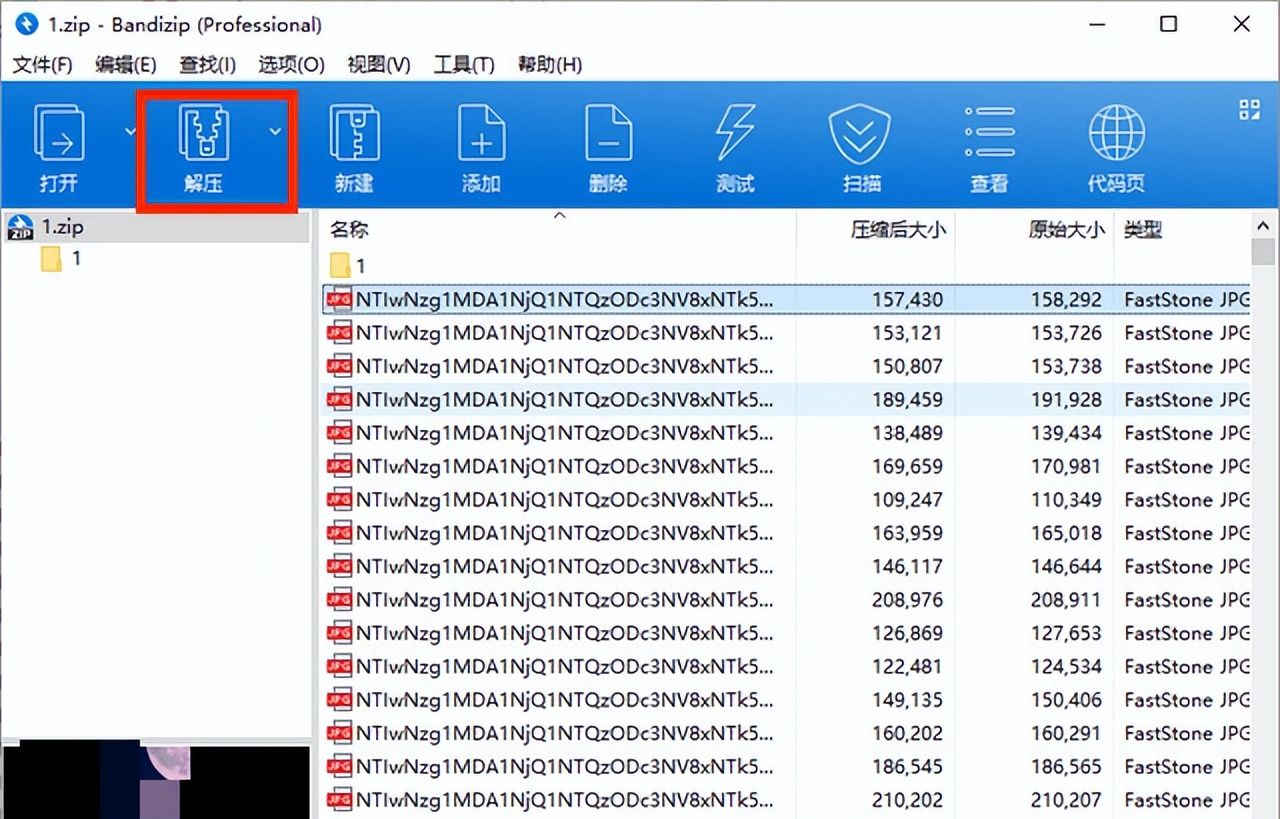
Task: Select the folder row named 1 in list
Action: click(786, 266)
